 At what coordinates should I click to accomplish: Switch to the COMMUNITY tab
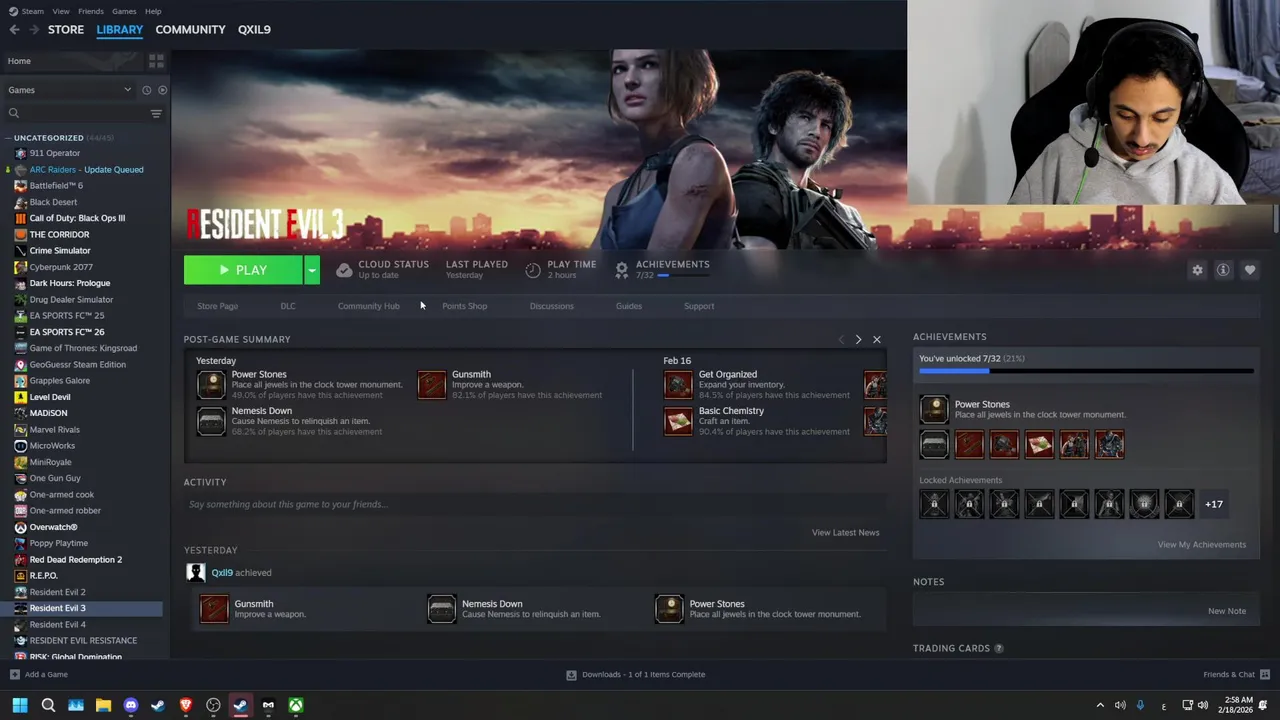coord(190,30)
